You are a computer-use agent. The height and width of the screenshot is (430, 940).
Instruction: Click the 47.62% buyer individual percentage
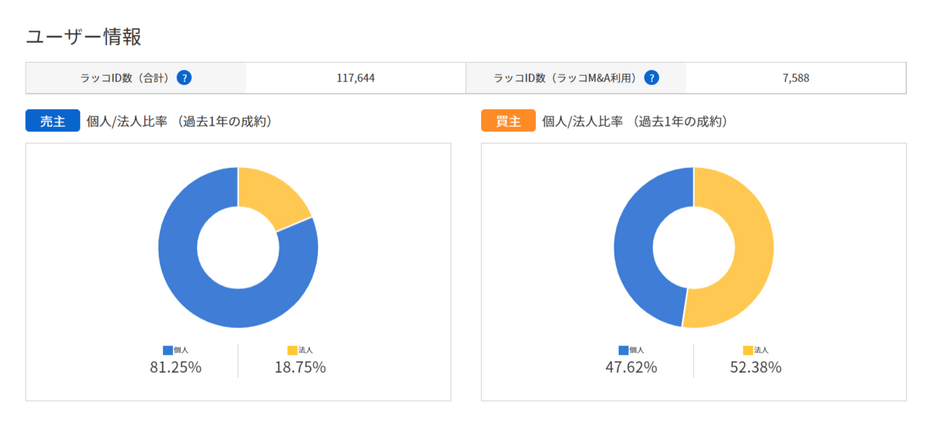click(631, 367)
